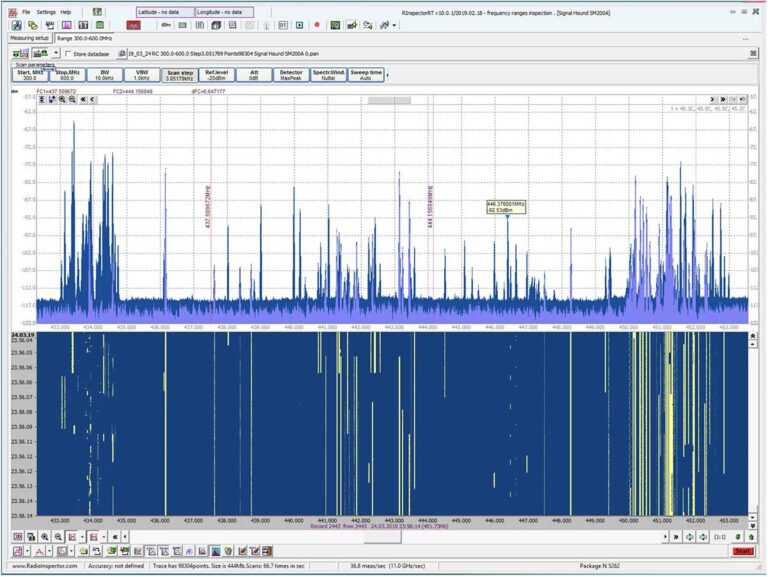Zoom out using spectrum magnifier minus icon
Viewport: 768px width, 577px height.
(x=73, y=99)
